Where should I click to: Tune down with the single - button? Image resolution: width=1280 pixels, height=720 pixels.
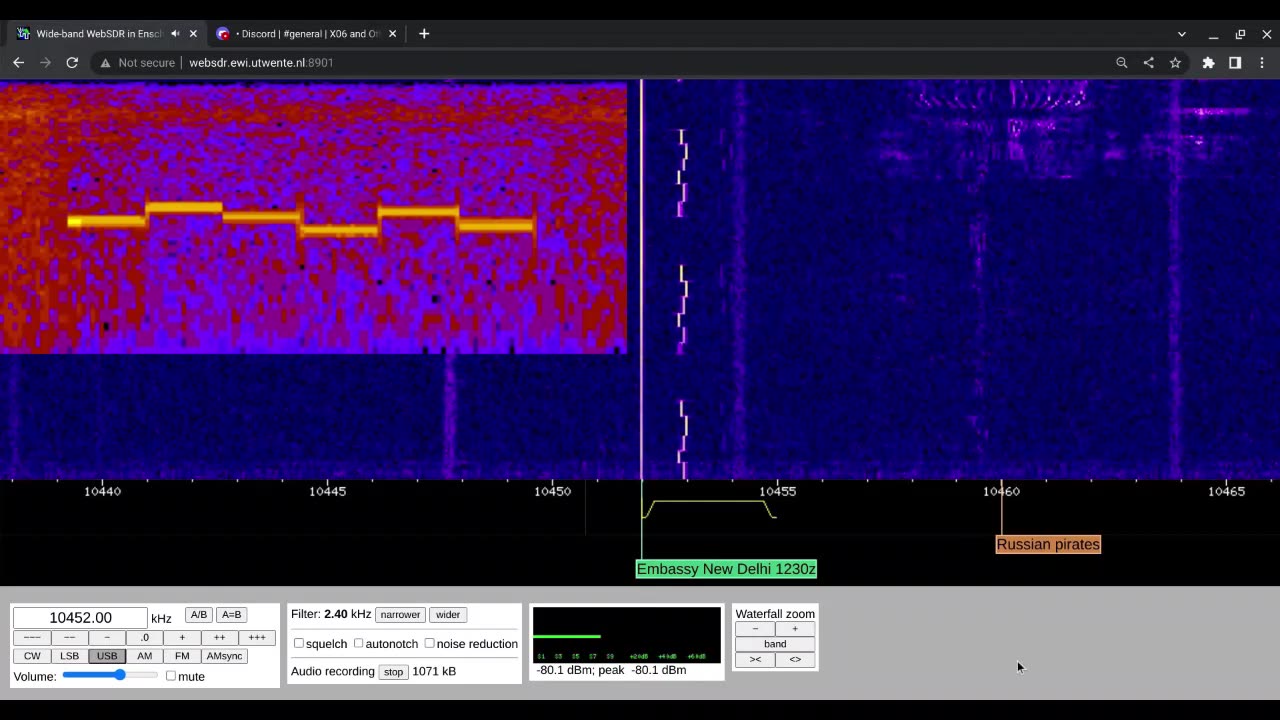coord(107,637)
